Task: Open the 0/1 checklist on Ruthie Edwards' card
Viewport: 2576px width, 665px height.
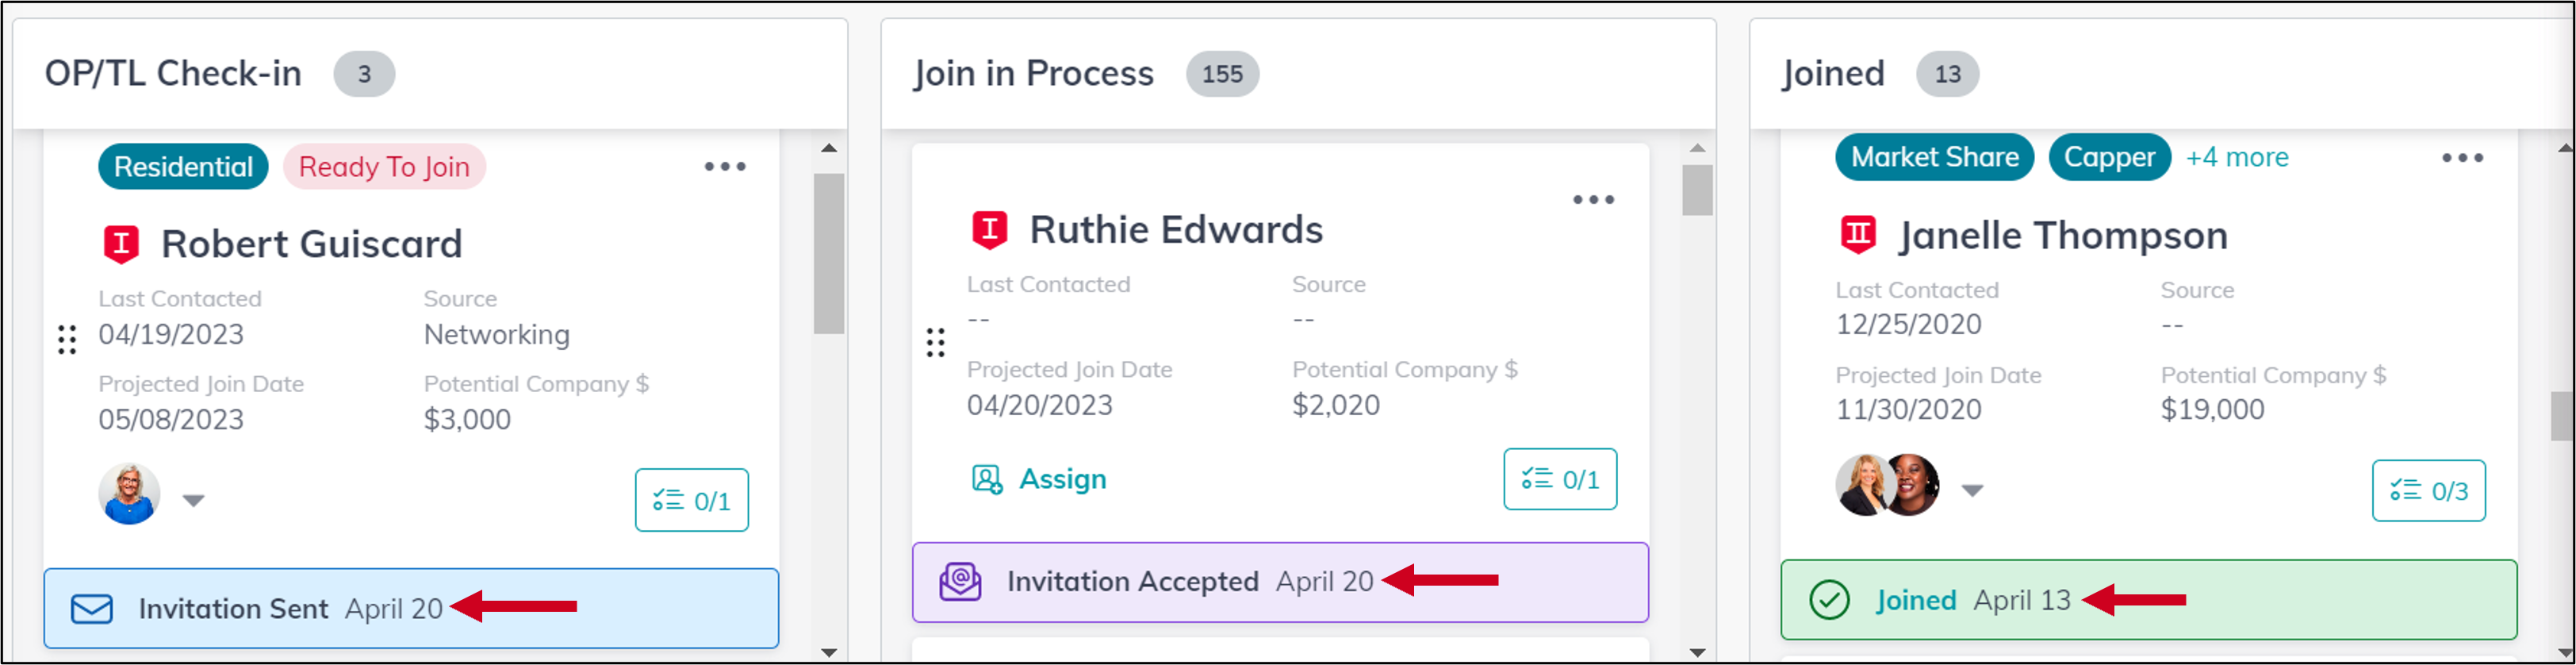Action: 1559,479
